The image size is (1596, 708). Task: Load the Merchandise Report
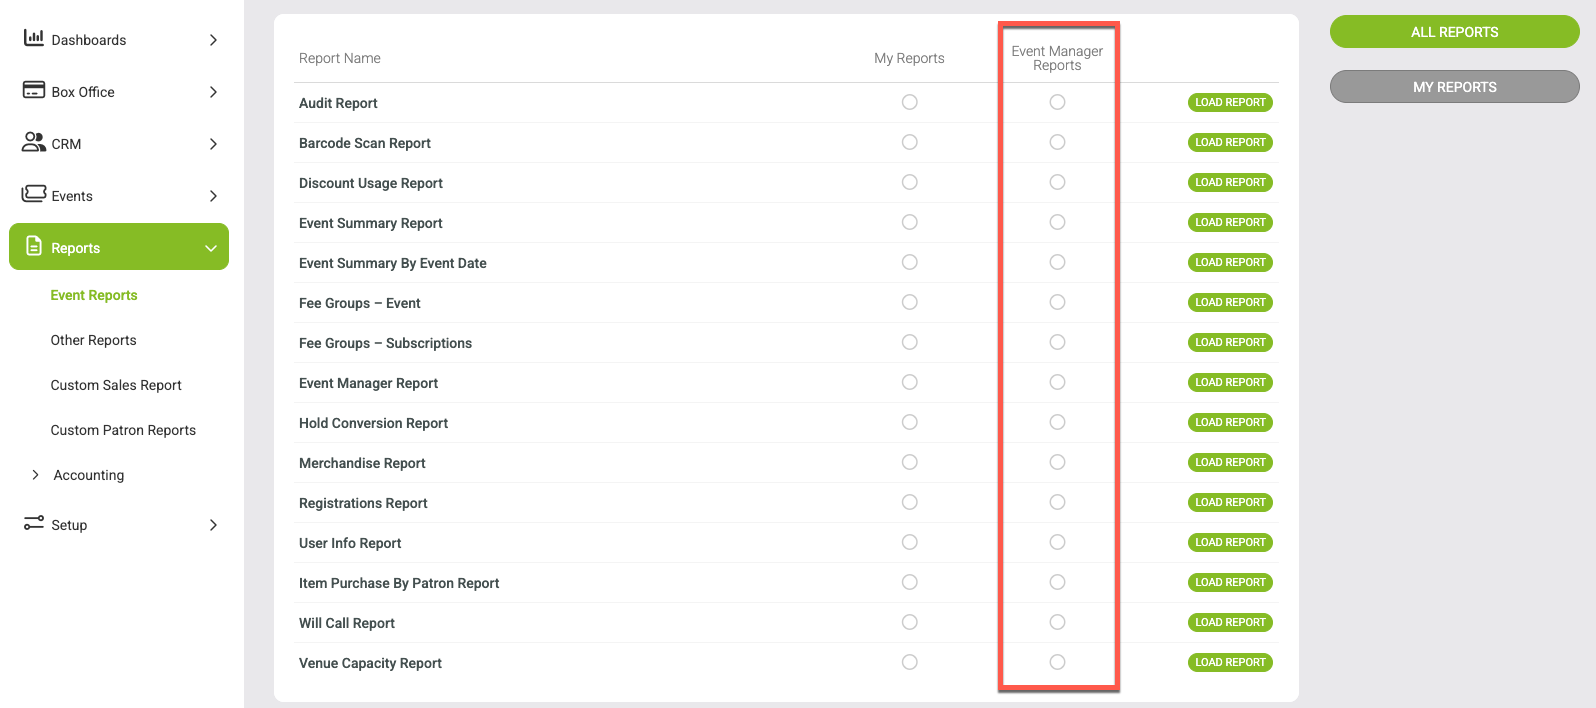click(x=1230, y=462)
